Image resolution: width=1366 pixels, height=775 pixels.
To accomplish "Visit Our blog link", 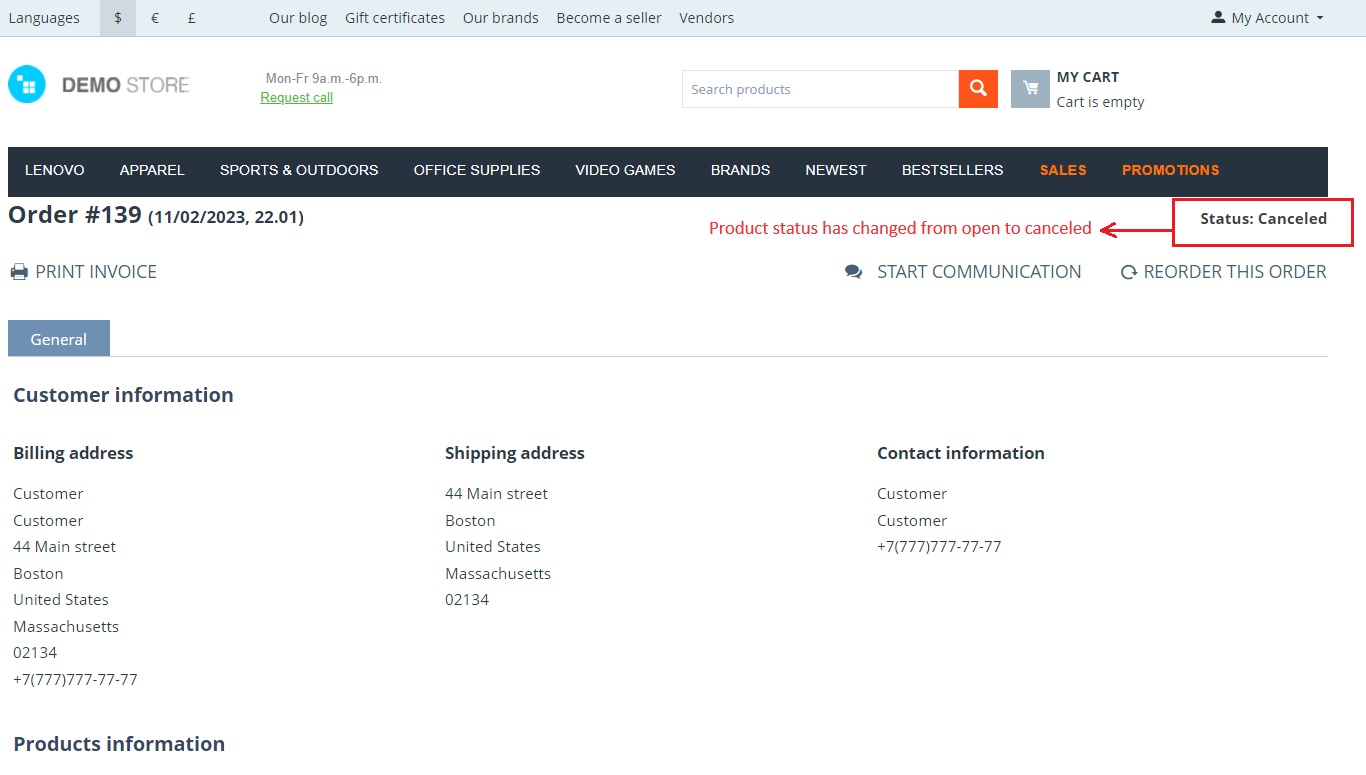I will click(298, 18).
